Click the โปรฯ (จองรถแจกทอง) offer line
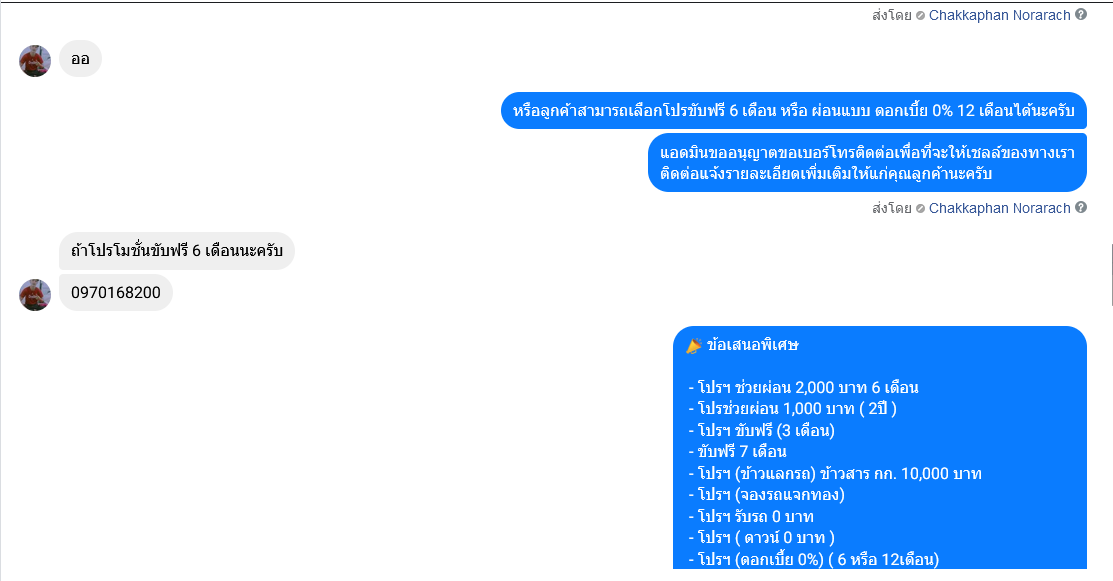Screen dimensions: 1113x581 click(767, 494)
